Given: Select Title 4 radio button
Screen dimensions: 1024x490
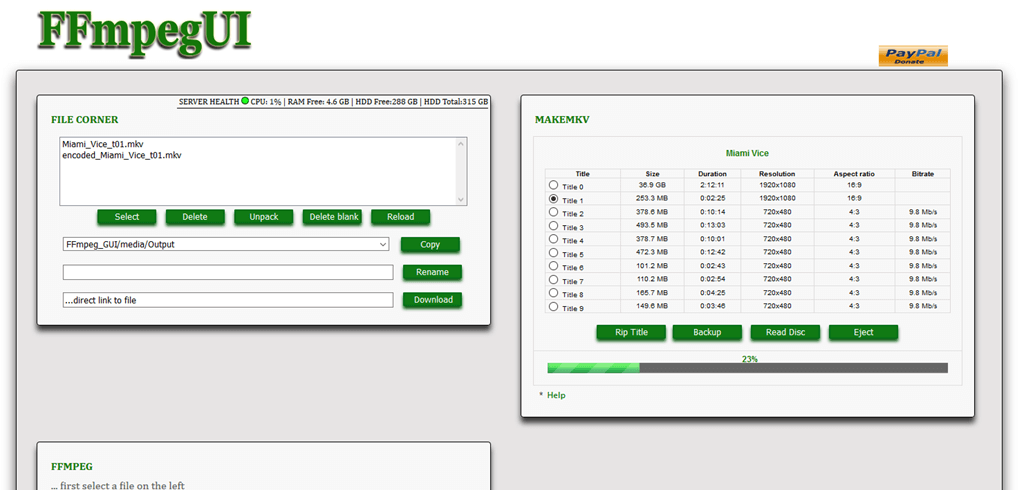Looking at the screenshot, I should click(554, 239).
